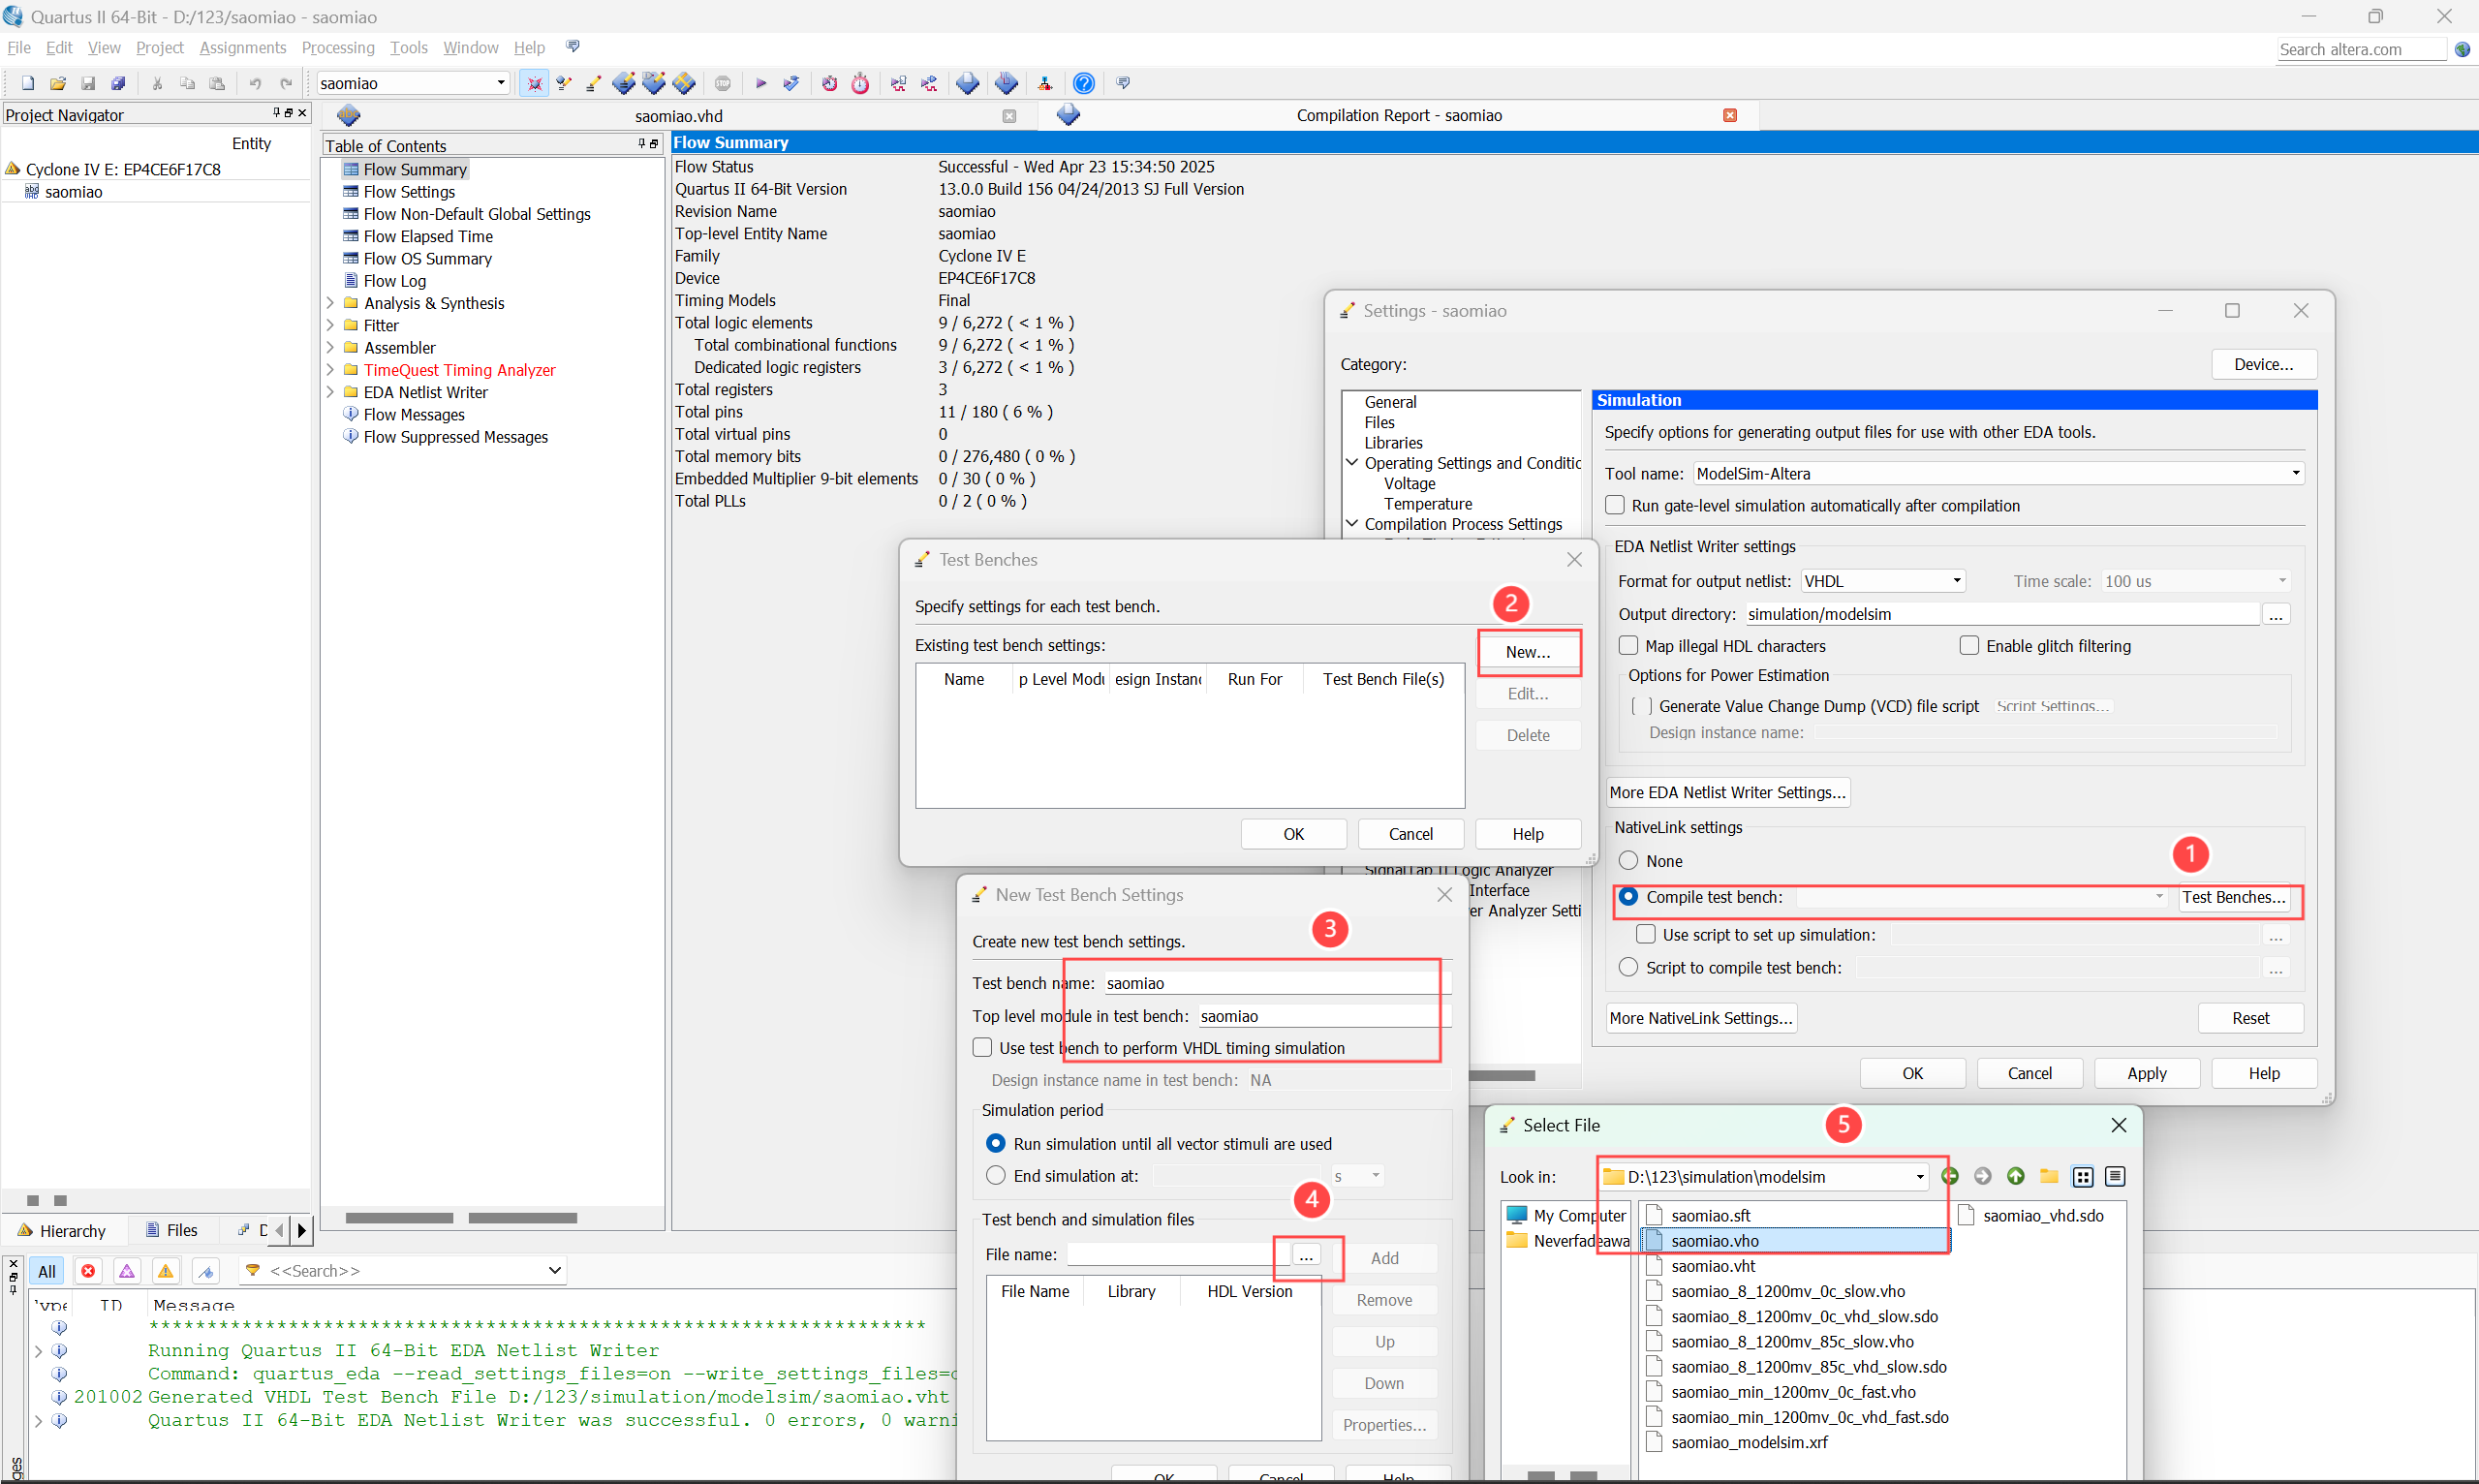
Task: Click the Stop Processing icon
Action: pyautogui.click(x=722, y=83)
